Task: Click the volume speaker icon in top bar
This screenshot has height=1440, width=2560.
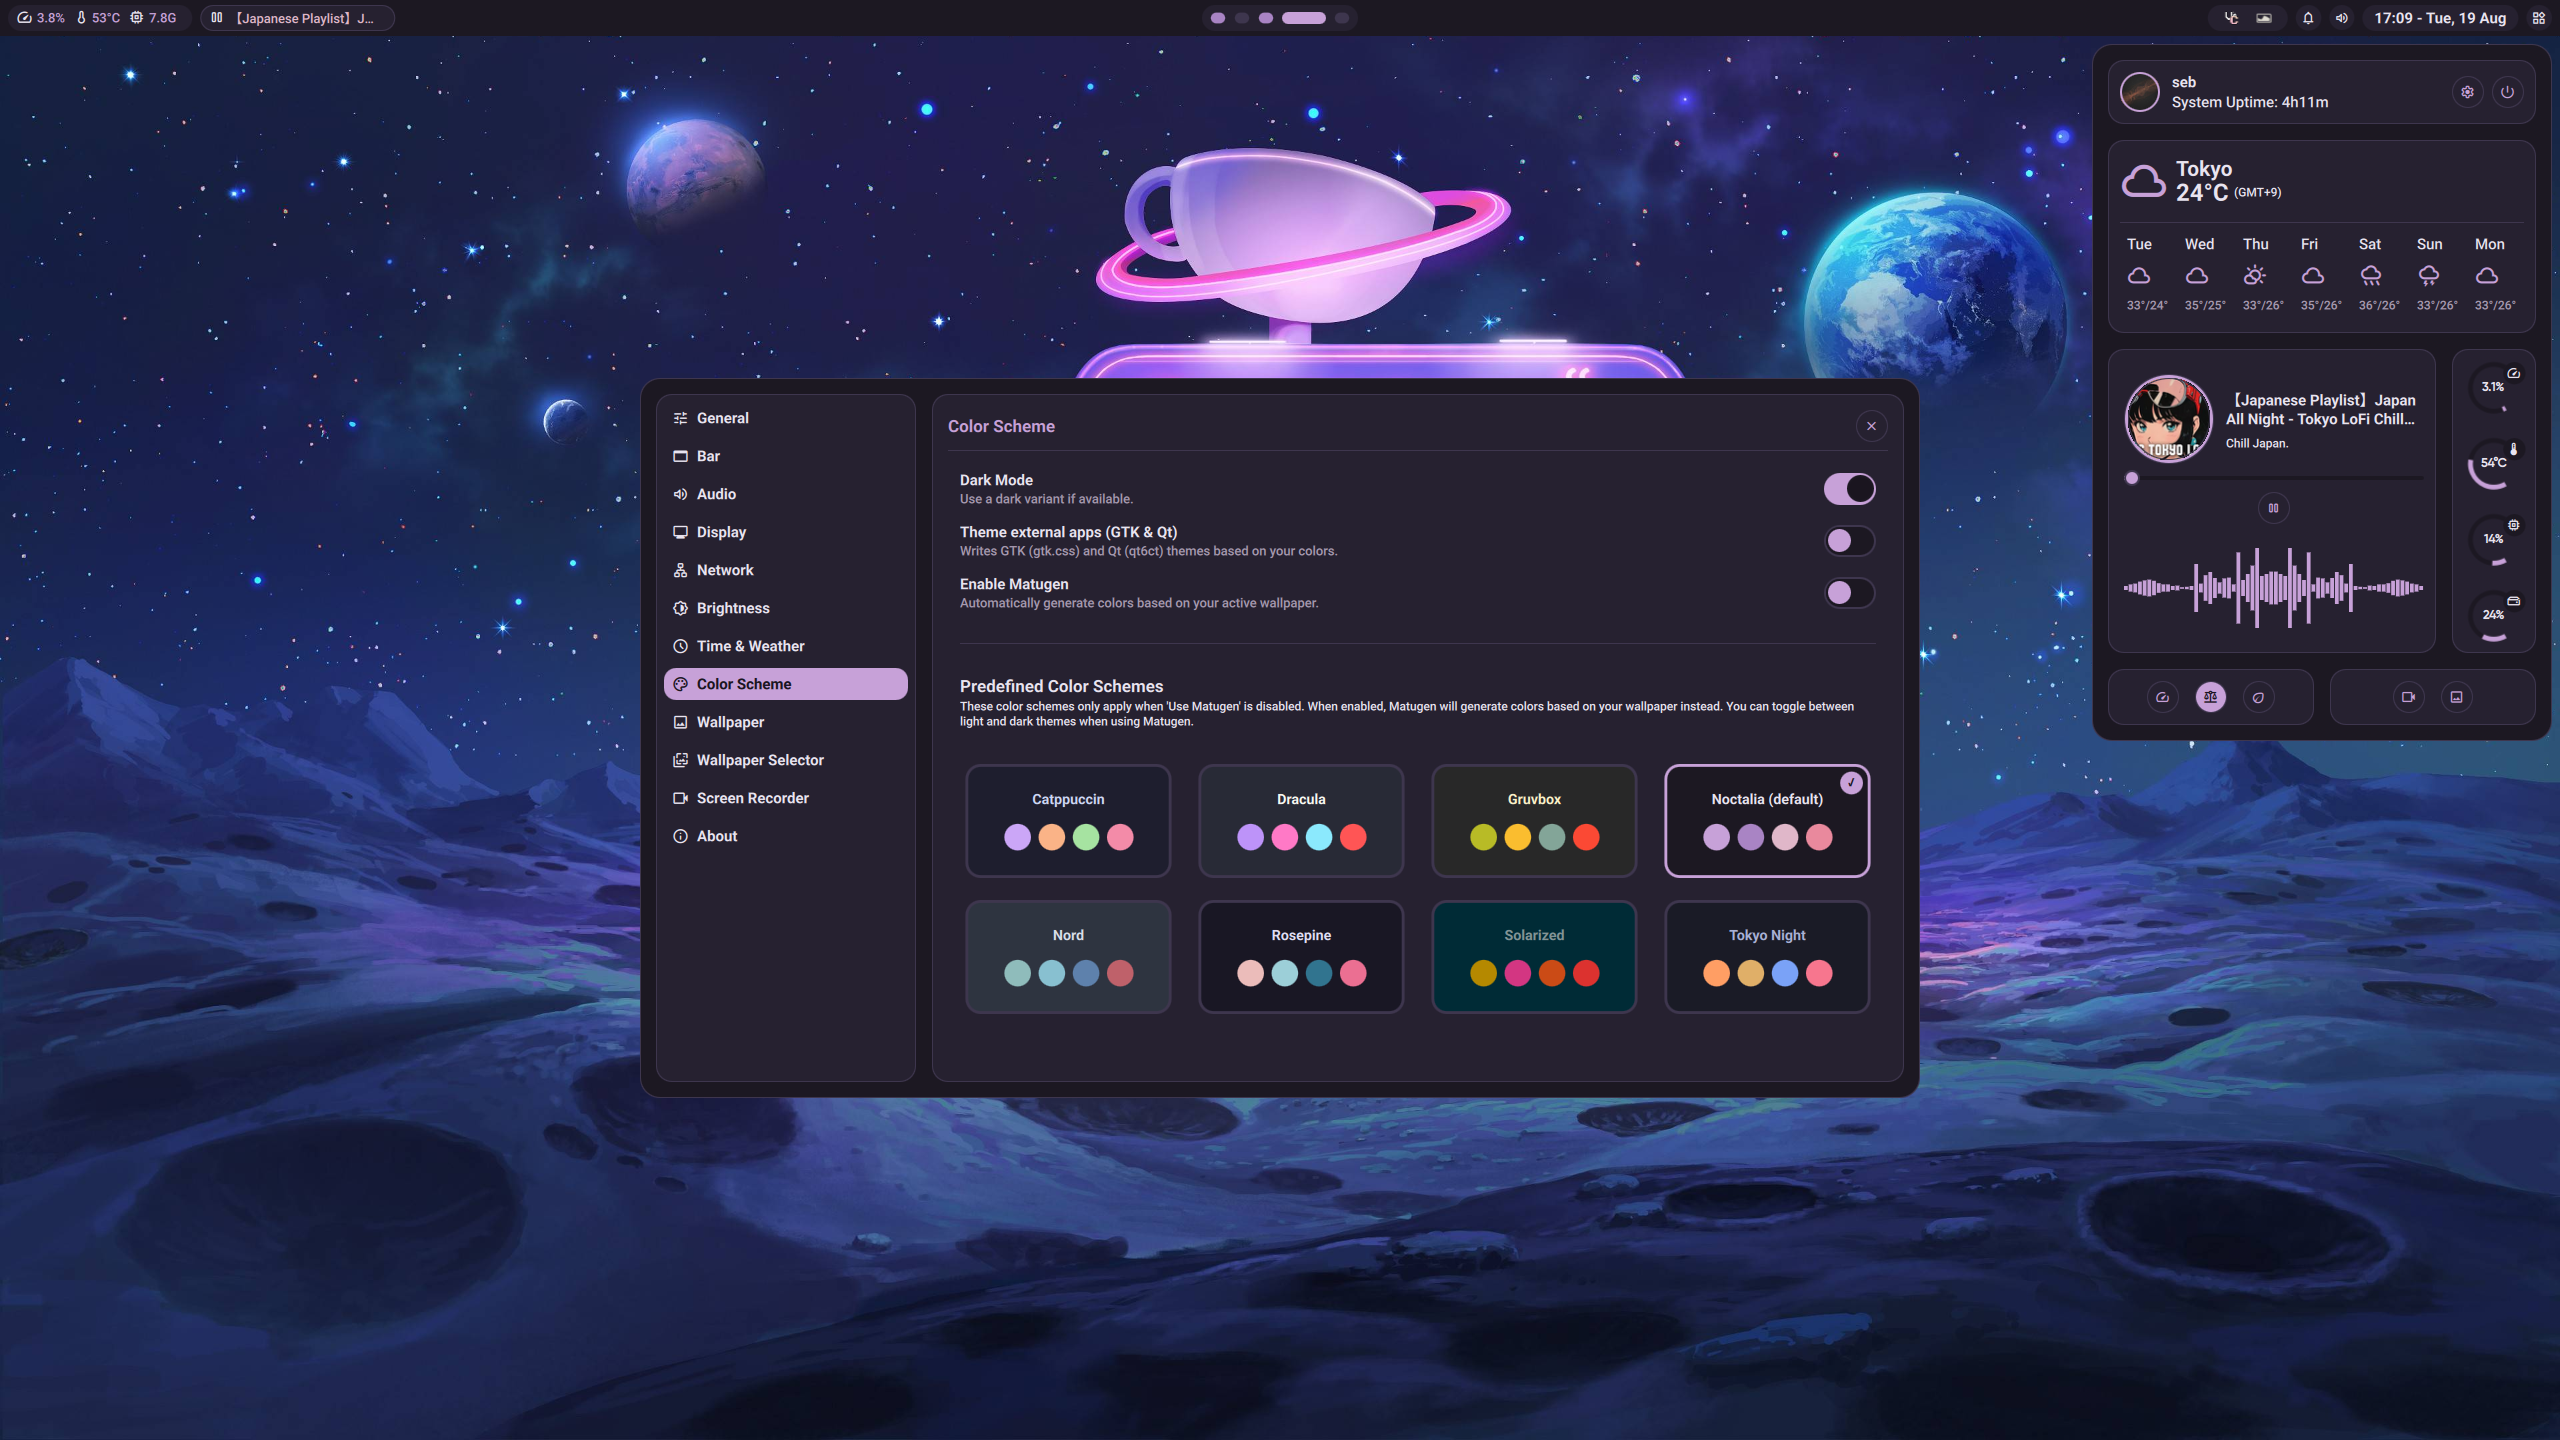Action: (x=2341, y=18)
